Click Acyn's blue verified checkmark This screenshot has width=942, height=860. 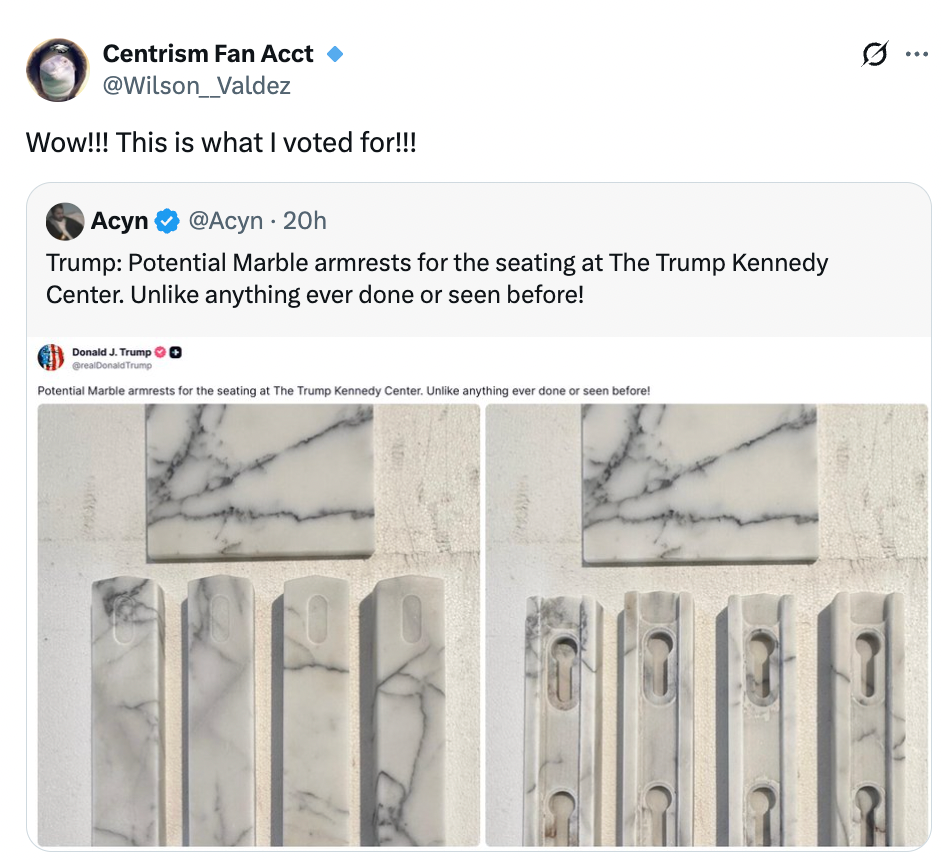pos(166,221)
